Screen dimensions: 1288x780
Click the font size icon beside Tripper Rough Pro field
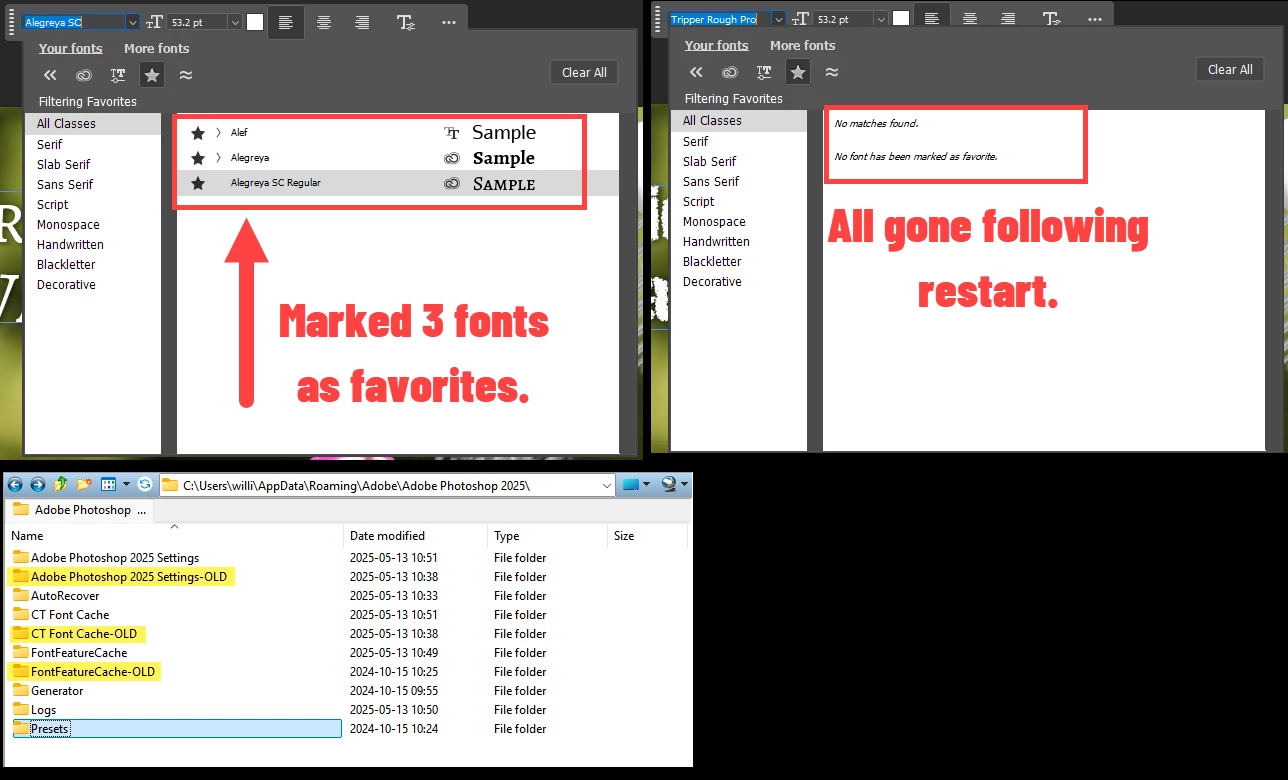(800, 19)
